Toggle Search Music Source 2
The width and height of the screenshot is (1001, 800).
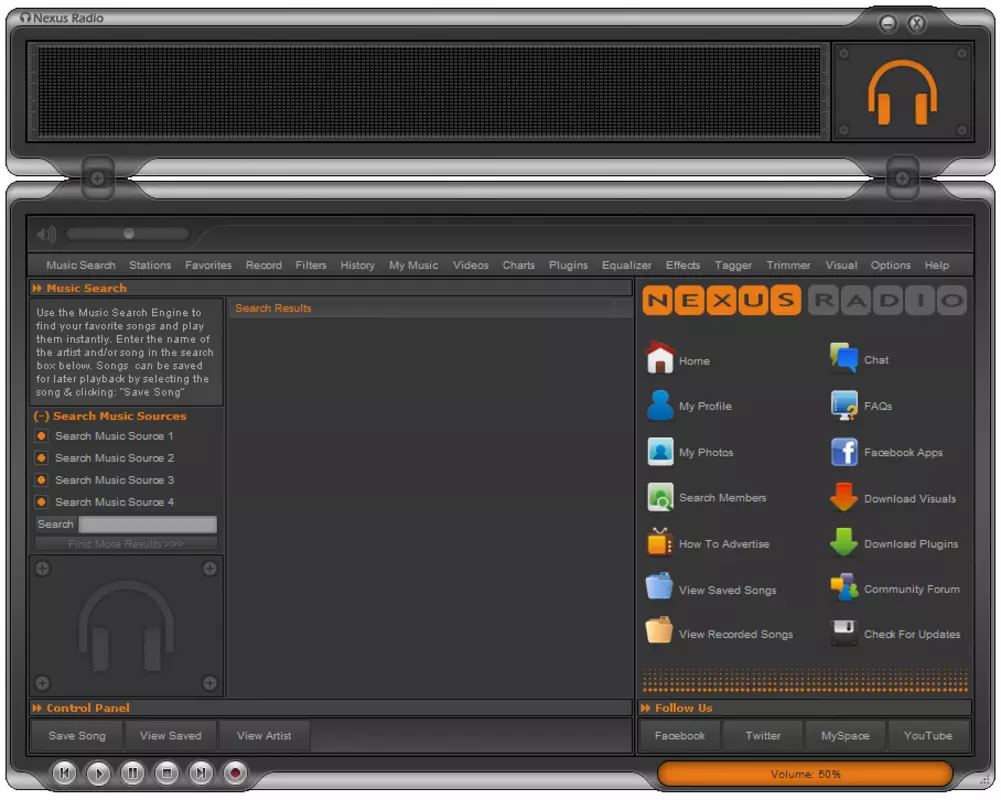tap(41, 458)
